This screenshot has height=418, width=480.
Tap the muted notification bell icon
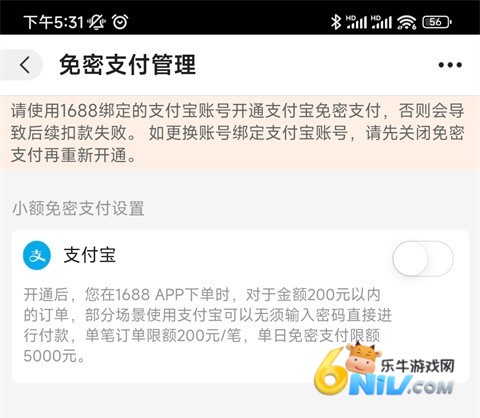point(96,22)
